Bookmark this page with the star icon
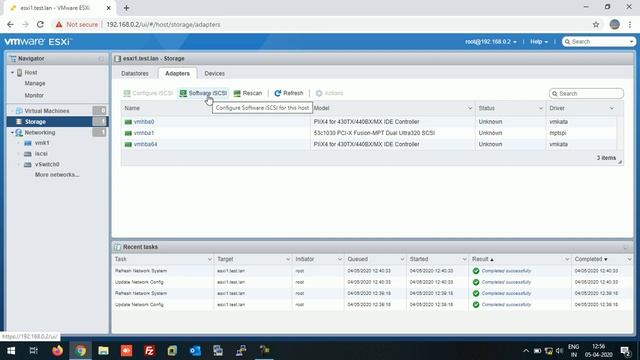The height and width of the screenshot is (360, 640). coord(596,24)
